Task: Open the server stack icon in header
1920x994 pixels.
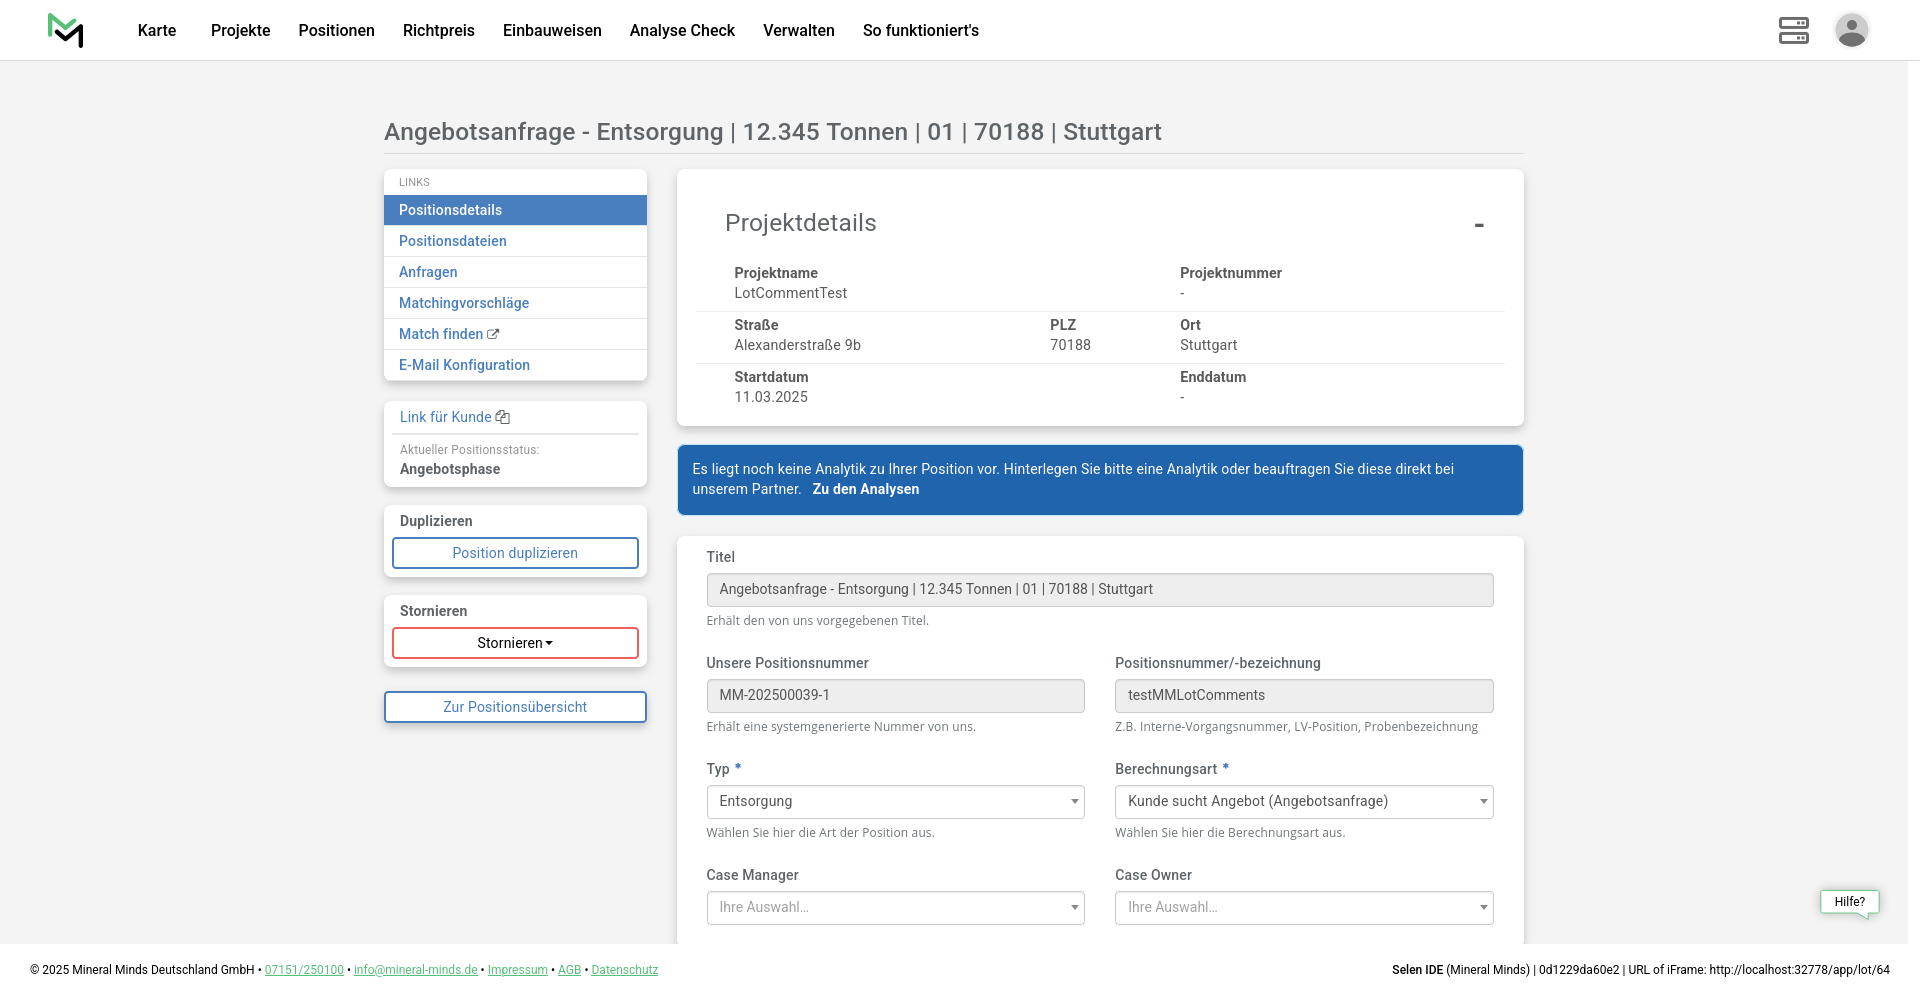Action: point(1793,30)
